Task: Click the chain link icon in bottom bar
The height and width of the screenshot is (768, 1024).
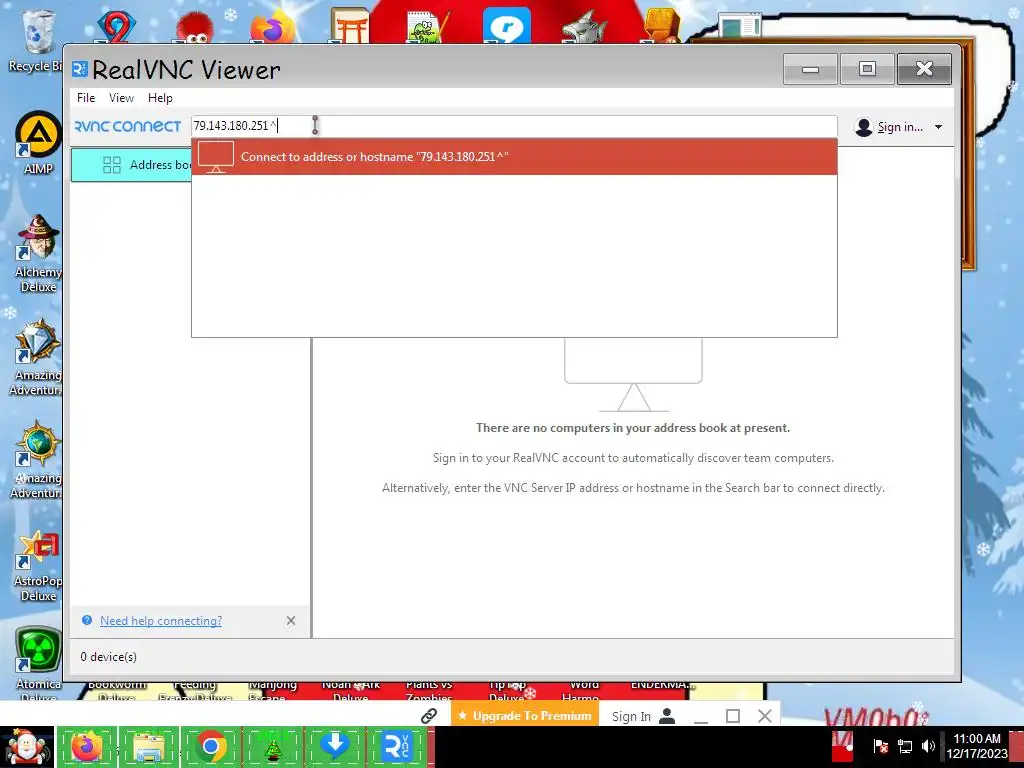Action: point(429,716)
